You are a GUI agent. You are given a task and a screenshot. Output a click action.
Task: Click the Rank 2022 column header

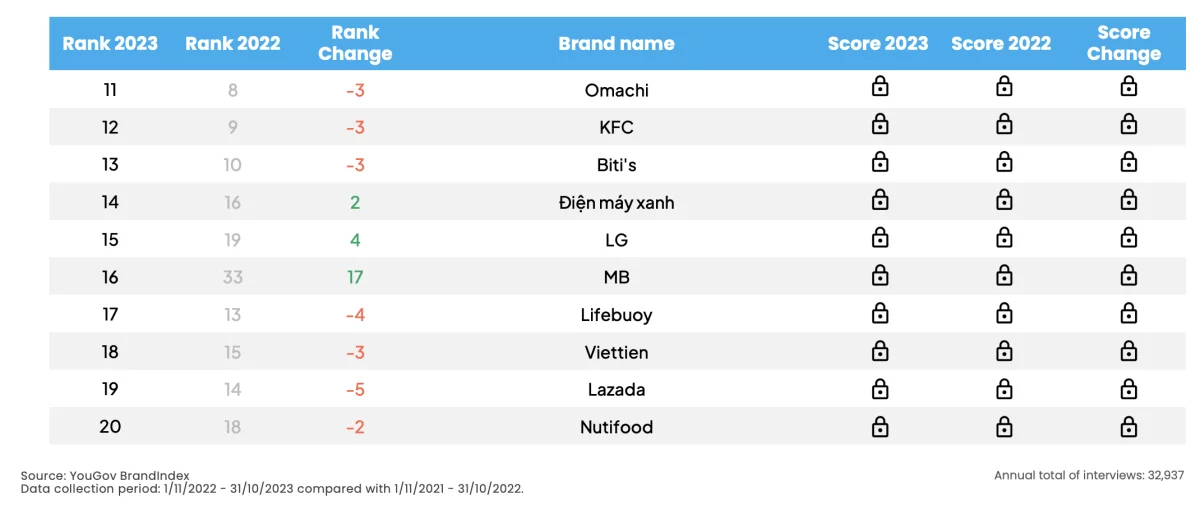click(233, 43)
